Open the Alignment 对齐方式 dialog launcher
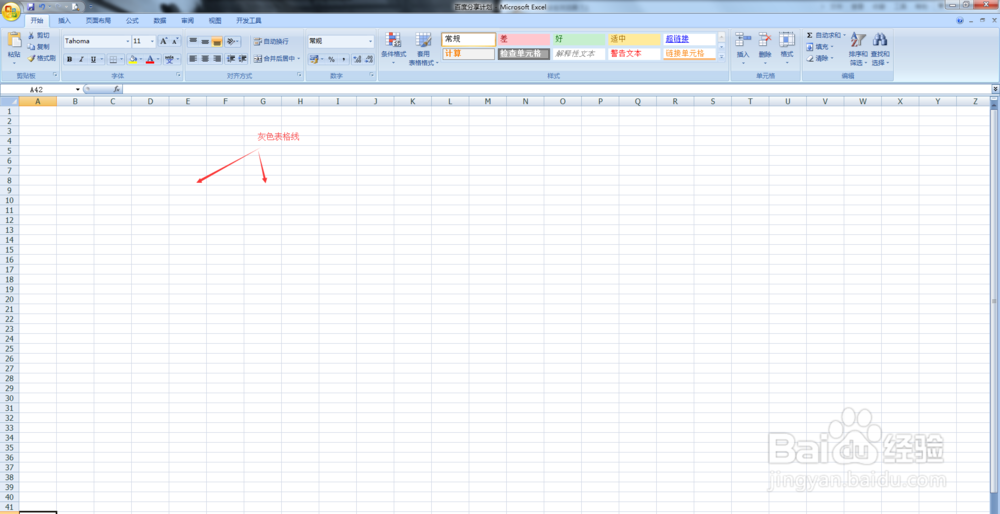The width and height of the screenshot is (1000, 514). [300, 76]
